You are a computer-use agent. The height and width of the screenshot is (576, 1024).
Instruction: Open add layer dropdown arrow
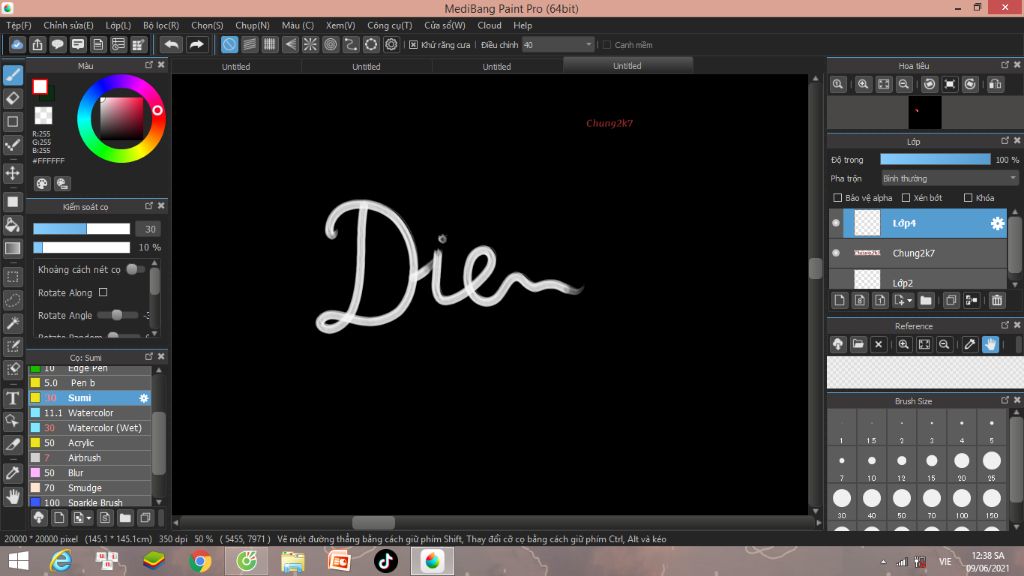click(x=910, y=300)
